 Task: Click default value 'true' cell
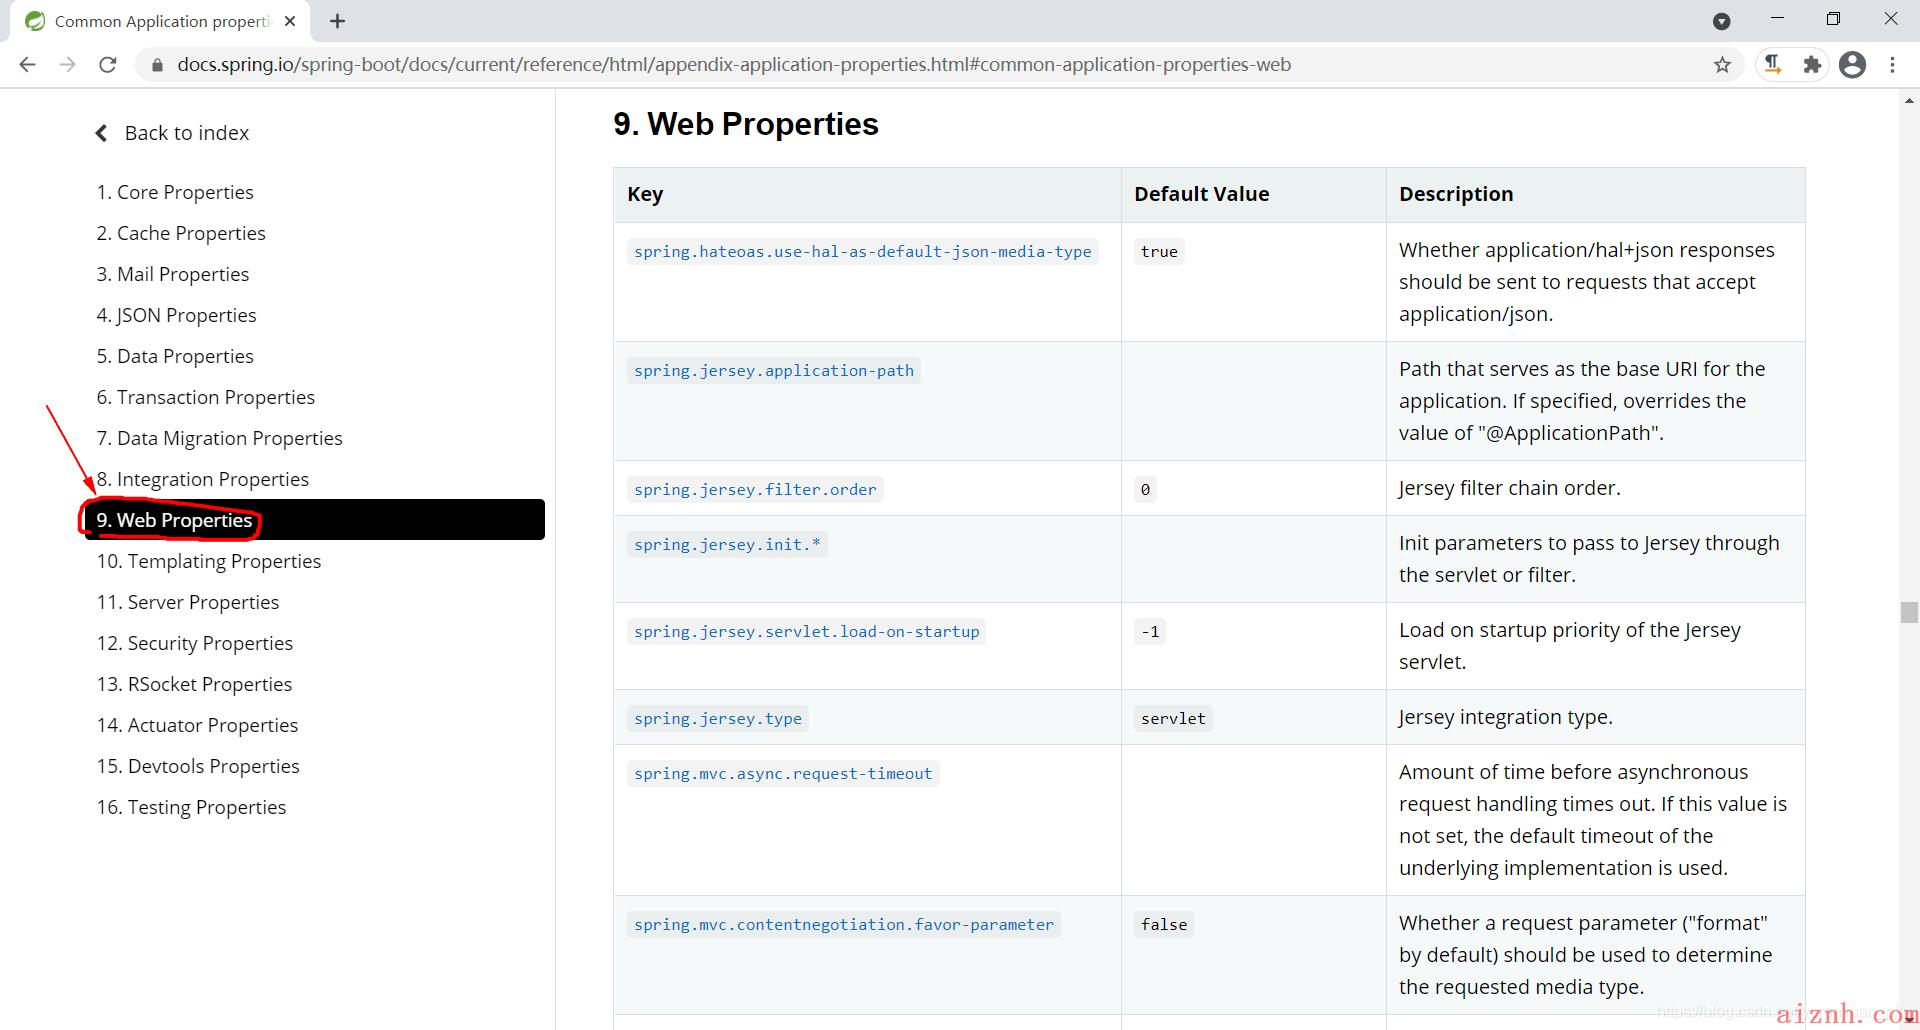pos(1159,252)
